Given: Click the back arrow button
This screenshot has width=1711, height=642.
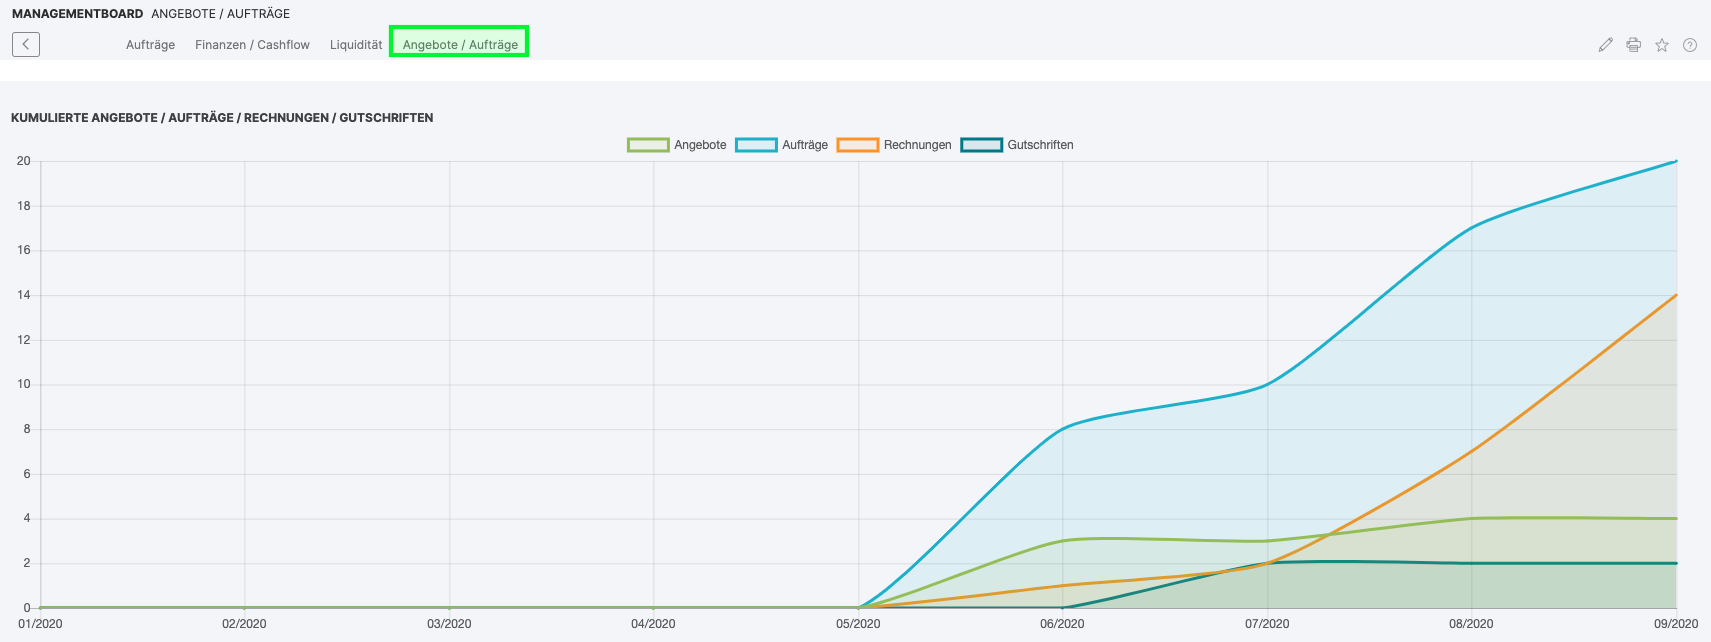Looking at the screenshot, I should coord(26,44).
